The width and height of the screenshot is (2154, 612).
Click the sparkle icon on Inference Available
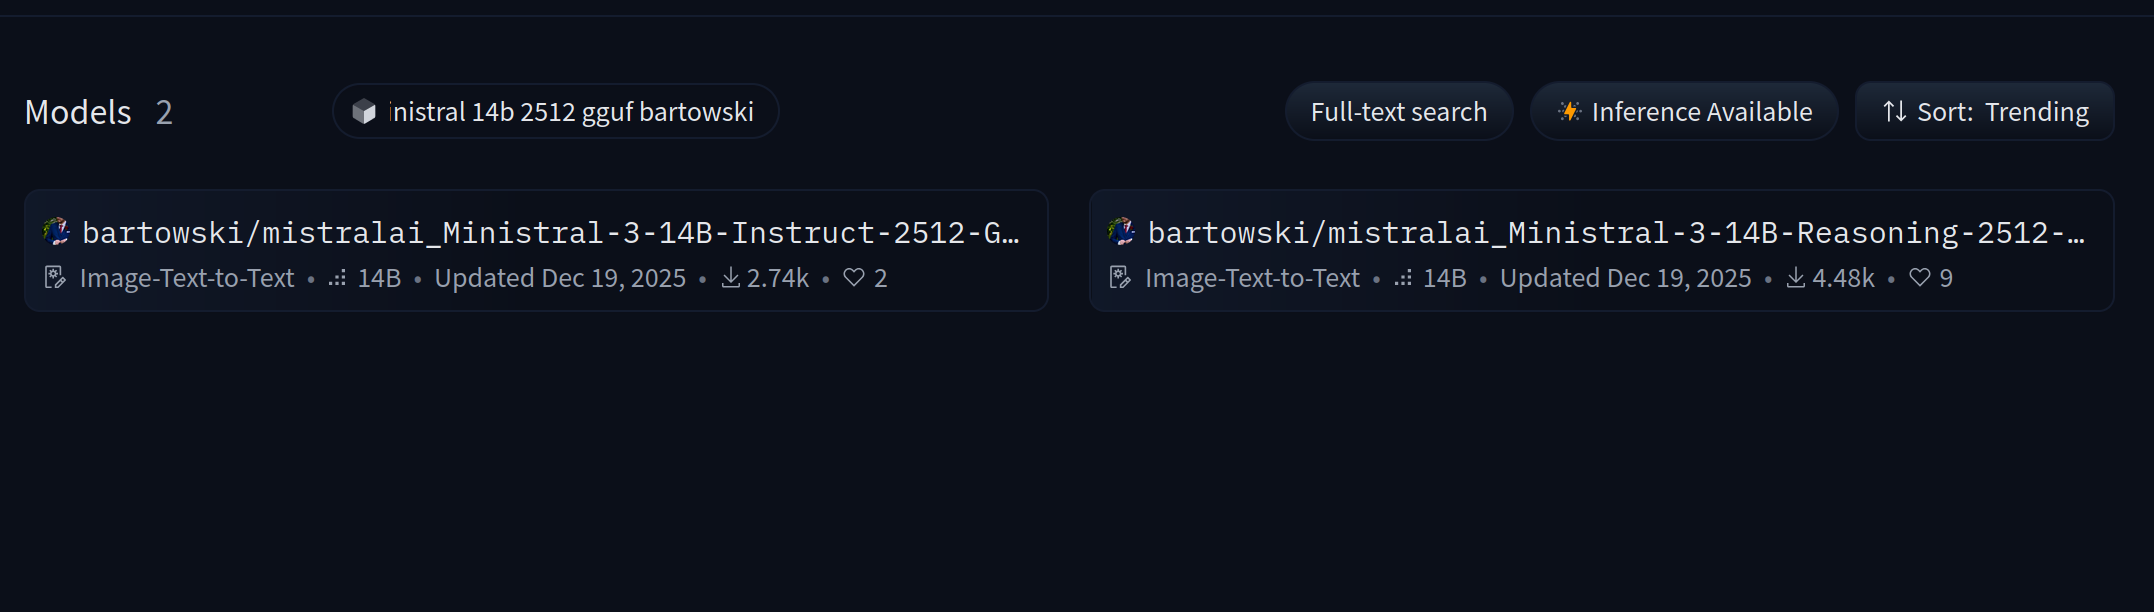click(1570, 111)
